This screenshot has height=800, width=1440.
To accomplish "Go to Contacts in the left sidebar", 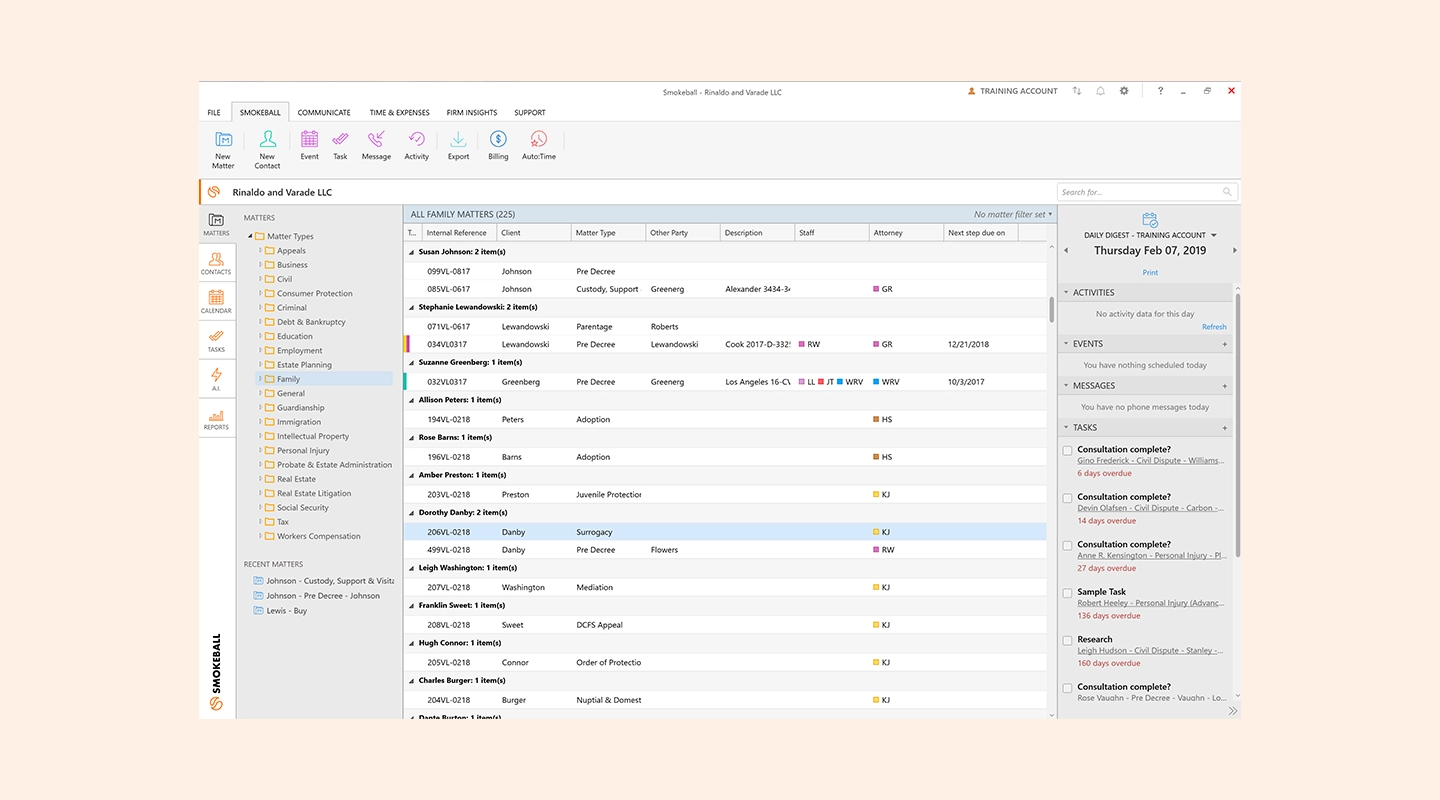I will click(217, 264).
